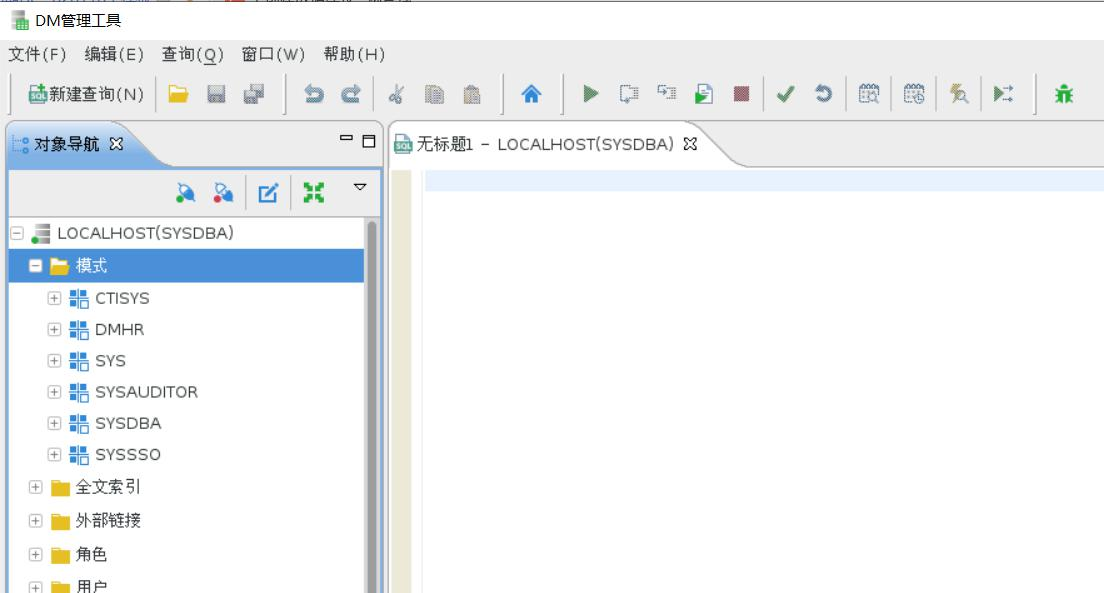Image resolution: width=1104 pixels, height=593 pixels.
Task: Open the 窗口(W) menu
Action: (273, 54)
